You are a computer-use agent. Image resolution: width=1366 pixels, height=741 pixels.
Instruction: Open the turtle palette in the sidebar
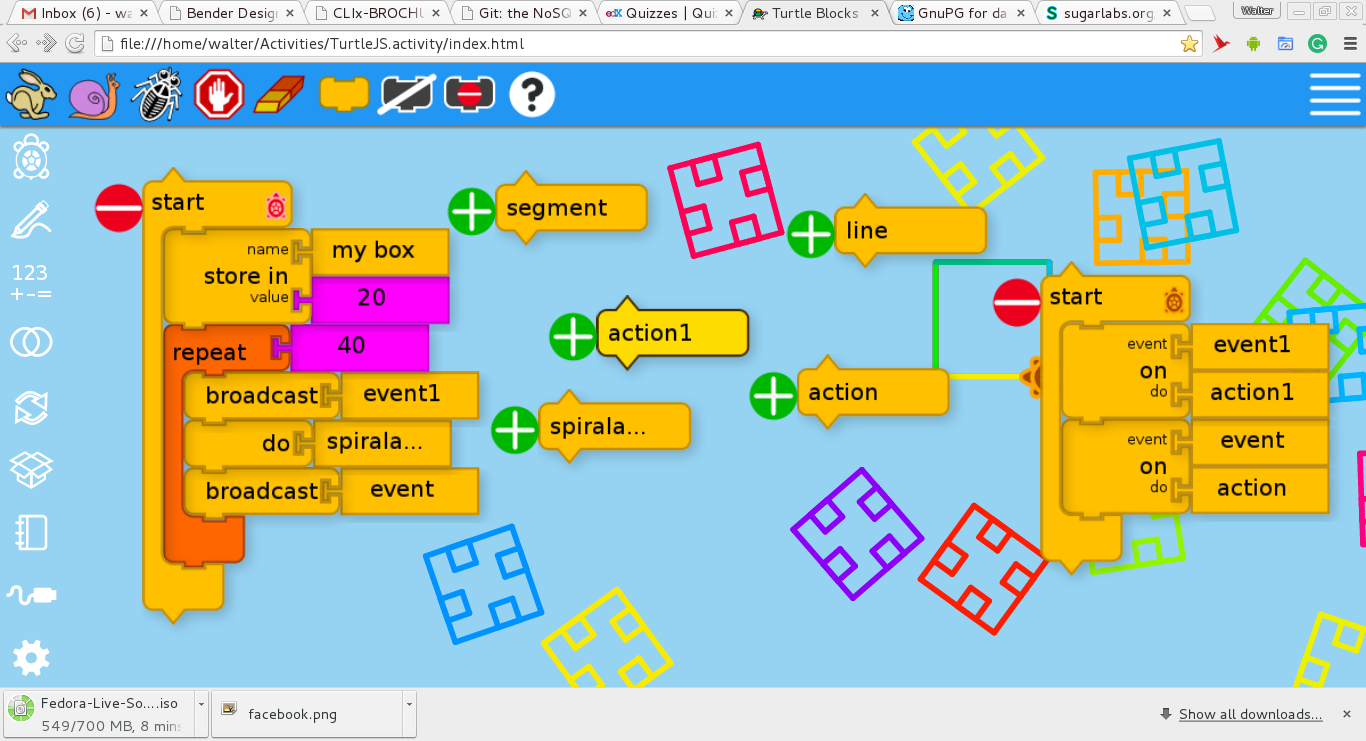[x=31, y=156]
